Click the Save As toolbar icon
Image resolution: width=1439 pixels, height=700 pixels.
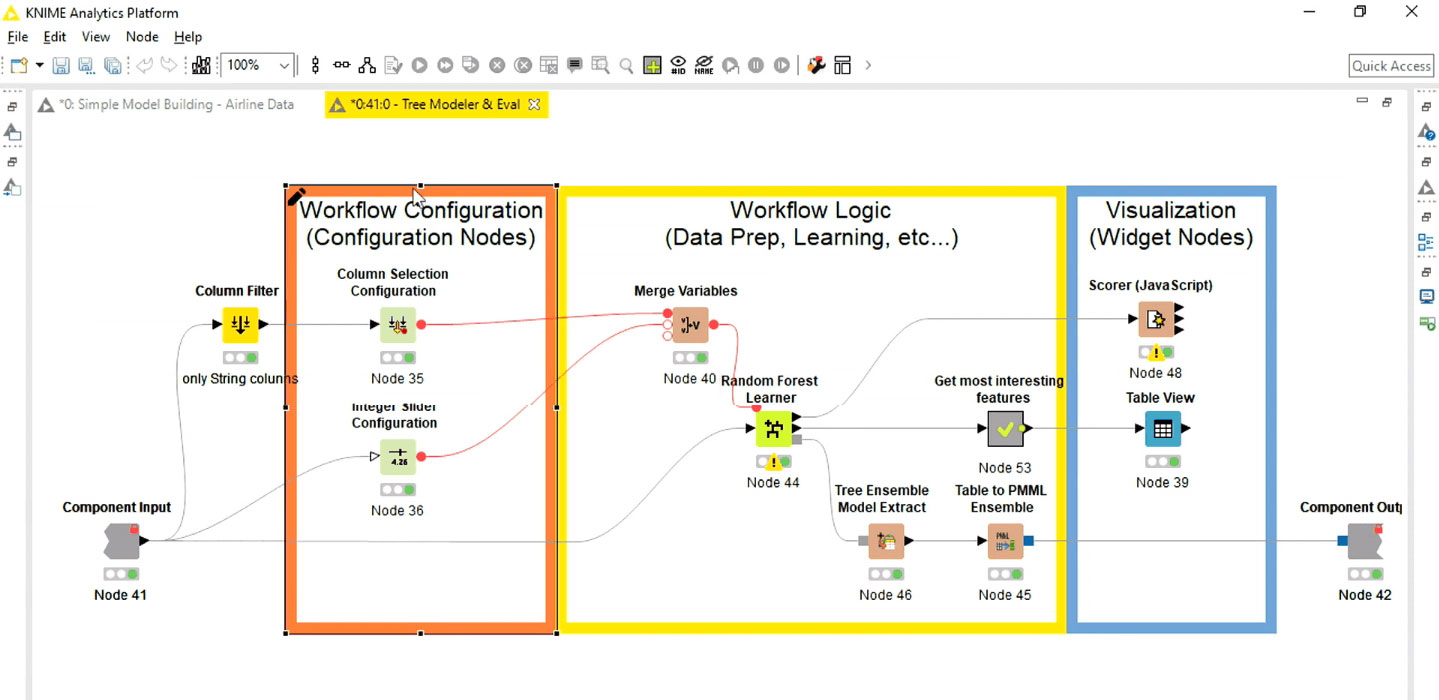click(x=87, y=66)
